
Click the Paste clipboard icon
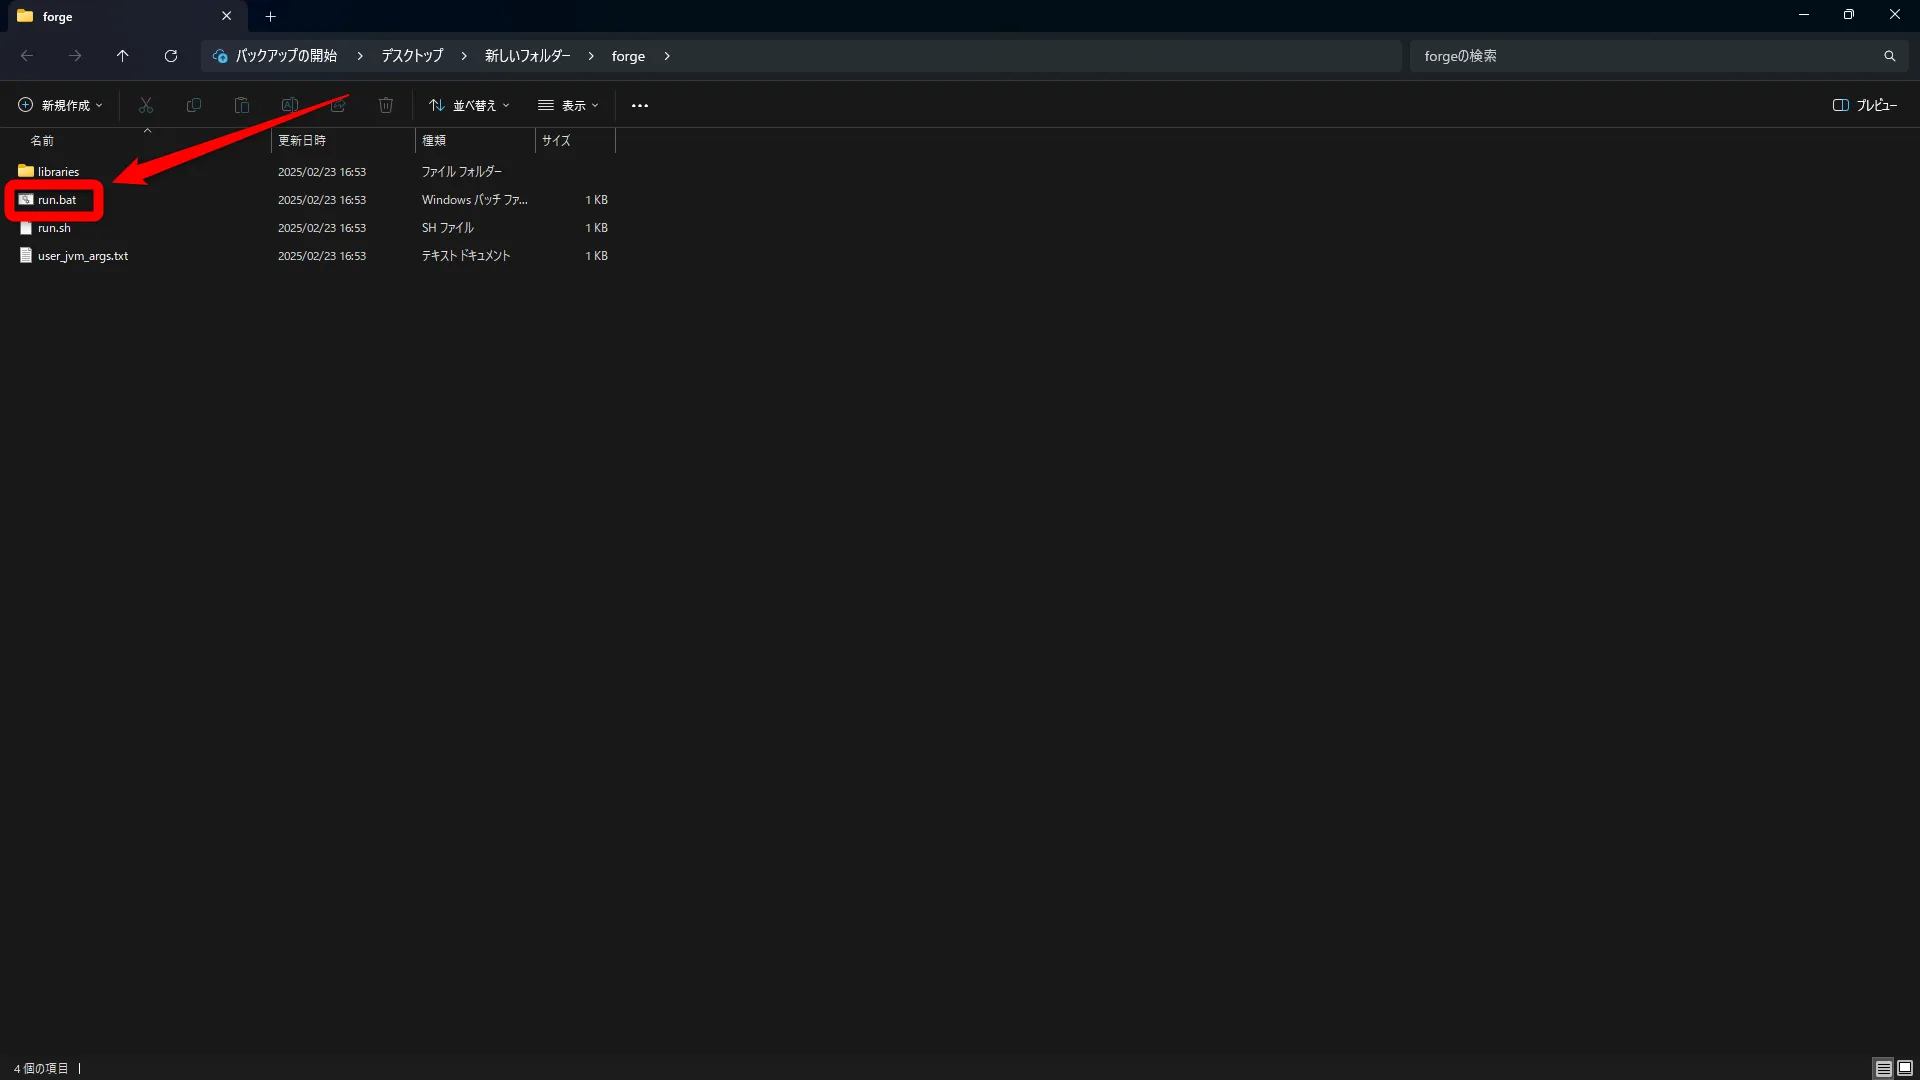coord(242,105)
